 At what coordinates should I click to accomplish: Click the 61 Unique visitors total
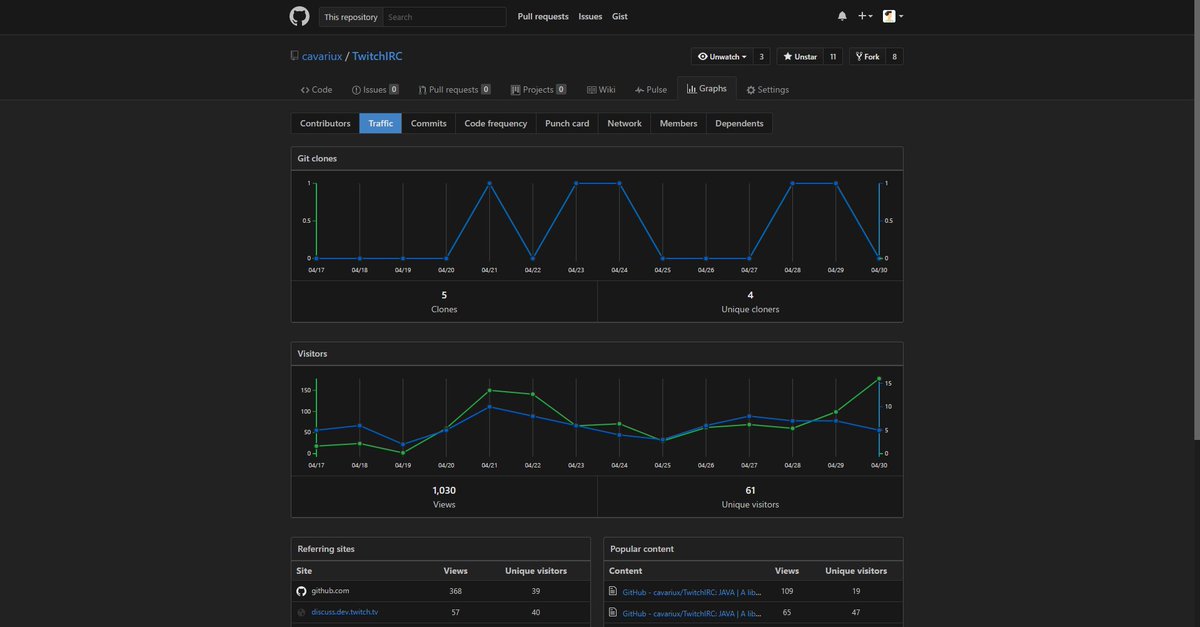(750, 497)
